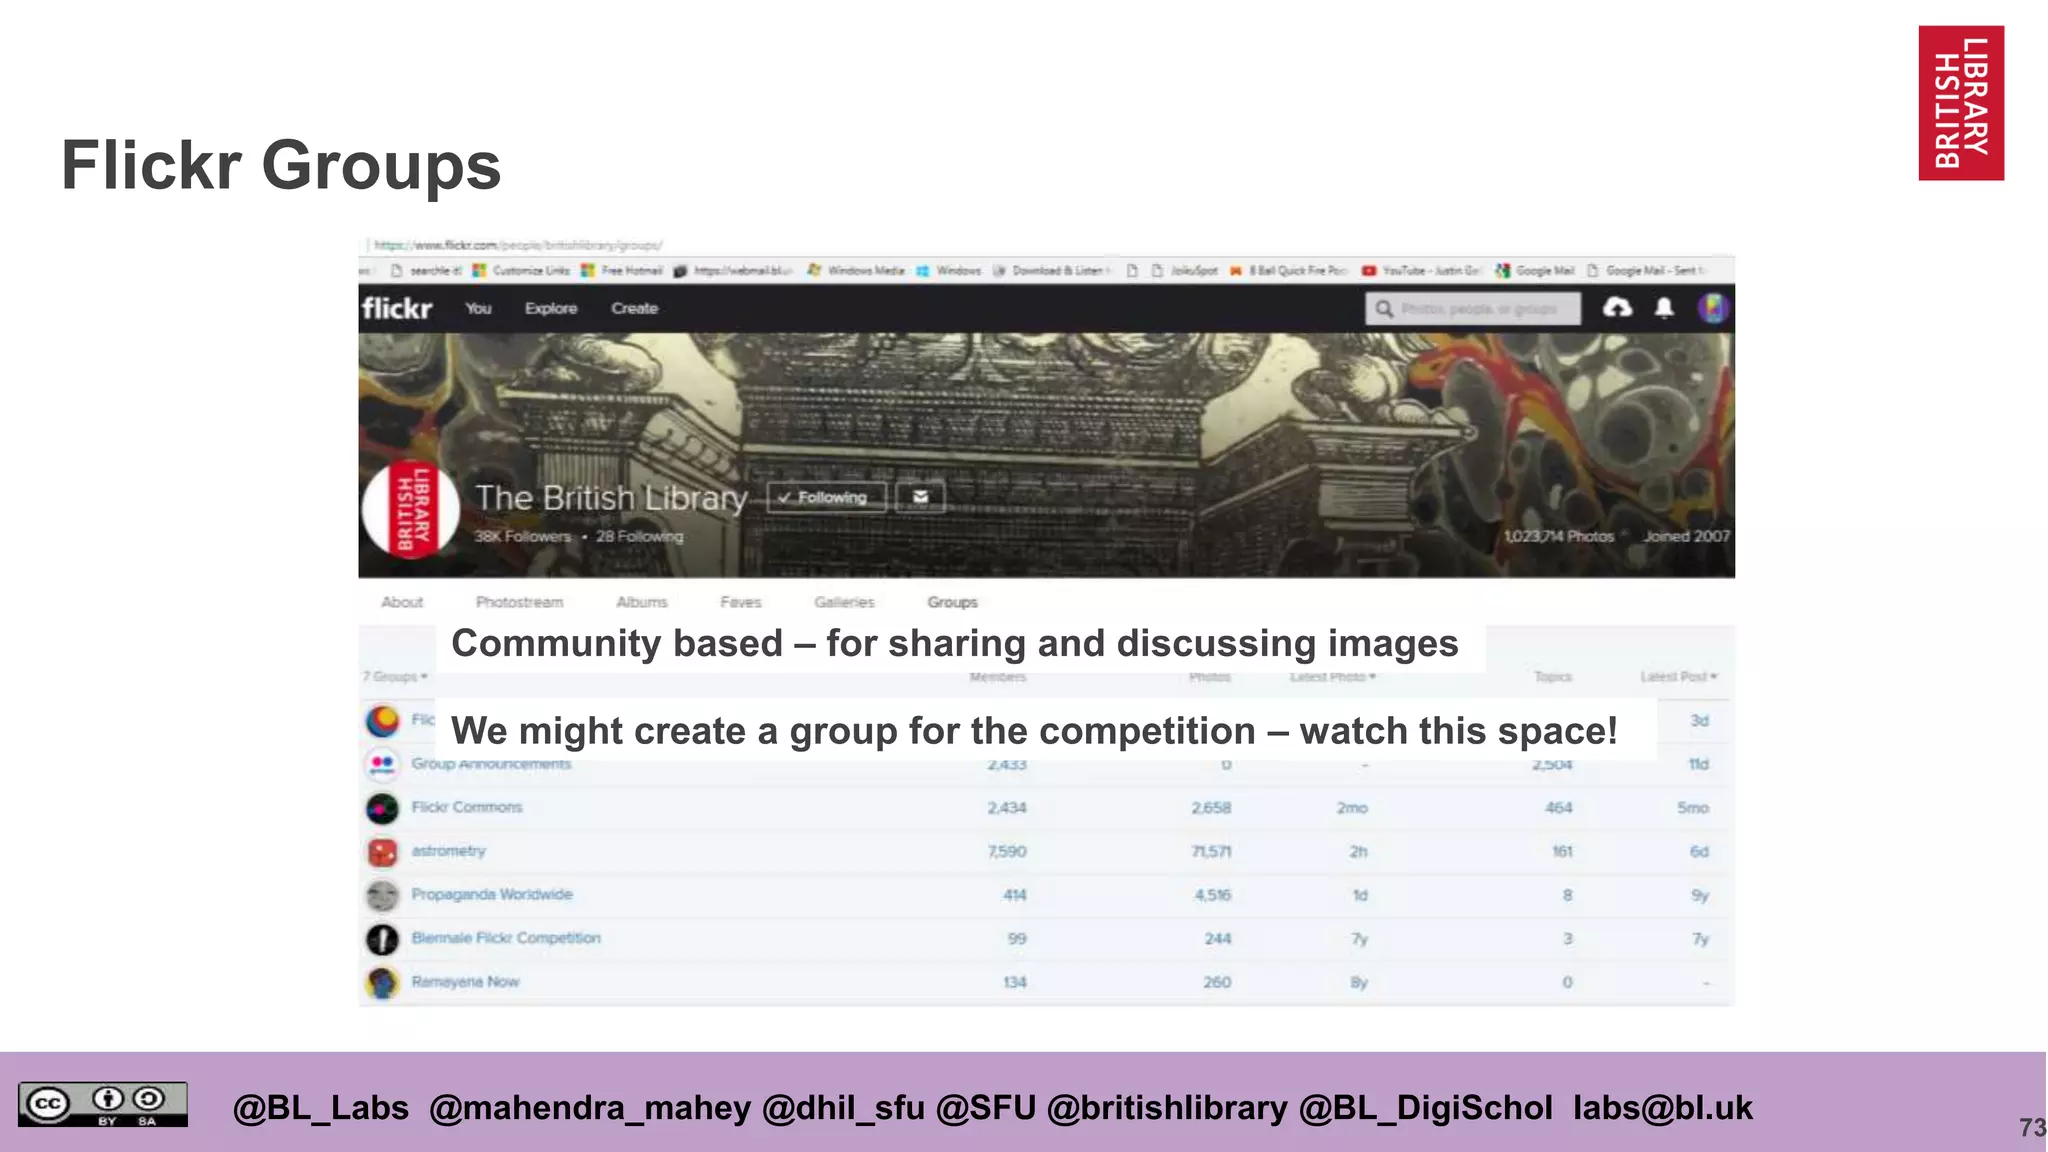Open the Customize Links bookmark
The width and height of the screenshot is (2048, 1152).
(x=521, y=271)
